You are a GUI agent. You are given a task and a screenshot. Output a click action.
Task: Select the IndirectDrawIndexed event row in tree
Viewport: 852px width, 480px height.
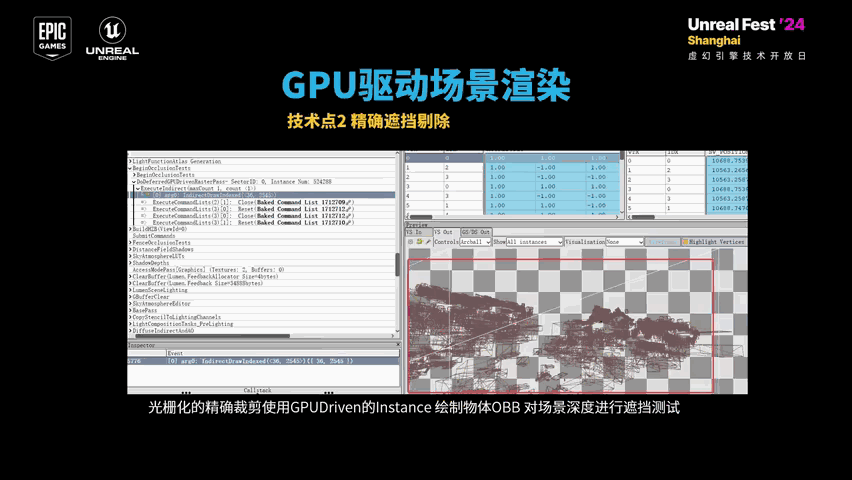click(262, 195)
